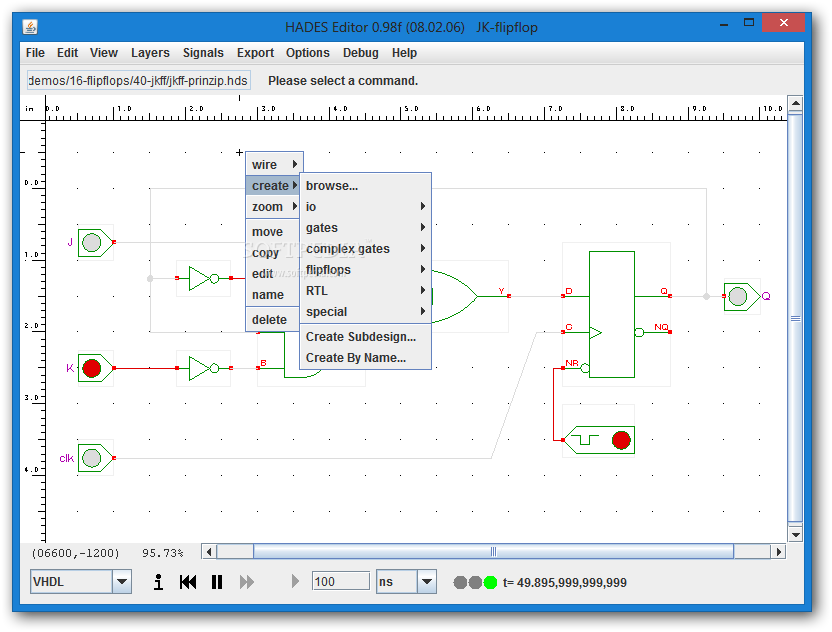Screen dimensions: 832x632
Task: Expand the complex gates submenu
Action: pyautogui.click(x=366, y=248)
